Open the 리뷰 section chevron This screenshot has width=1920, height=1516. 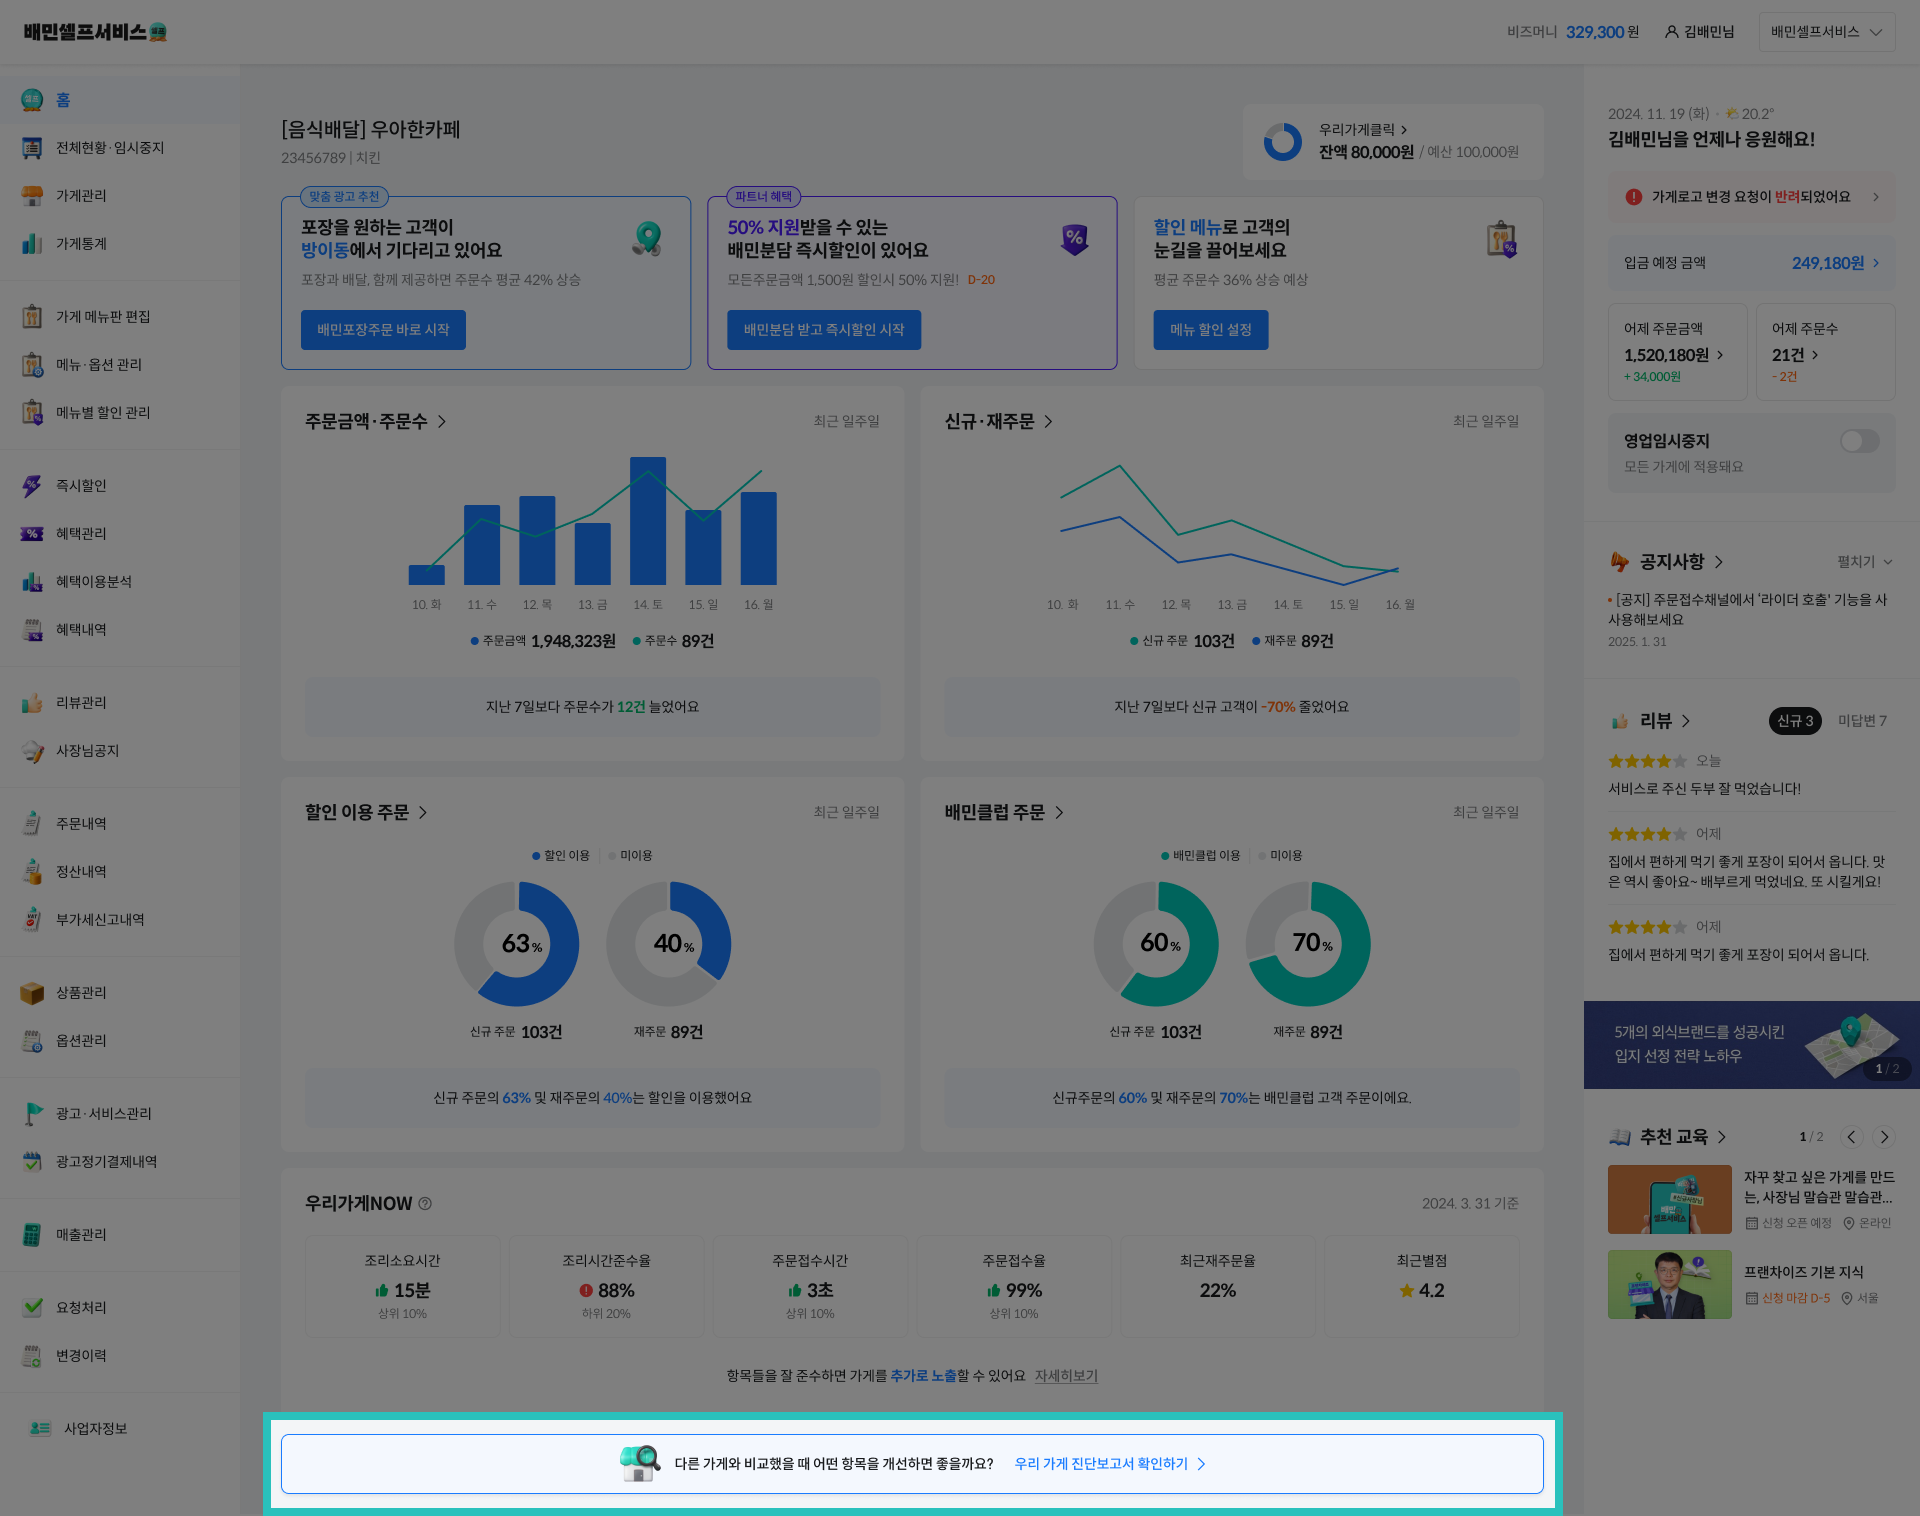click(x=1686, y=721)
